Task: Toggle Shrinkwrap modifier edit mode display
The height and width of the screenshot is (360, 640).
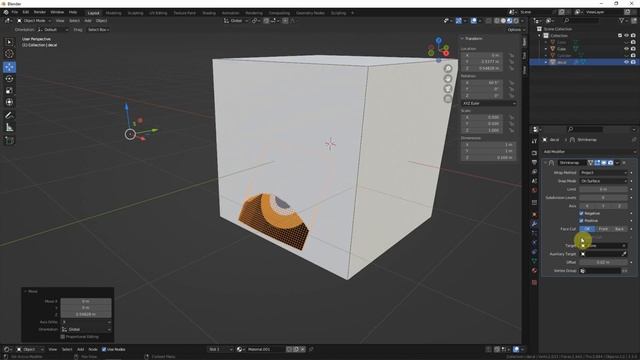Action: click(597, 162)
